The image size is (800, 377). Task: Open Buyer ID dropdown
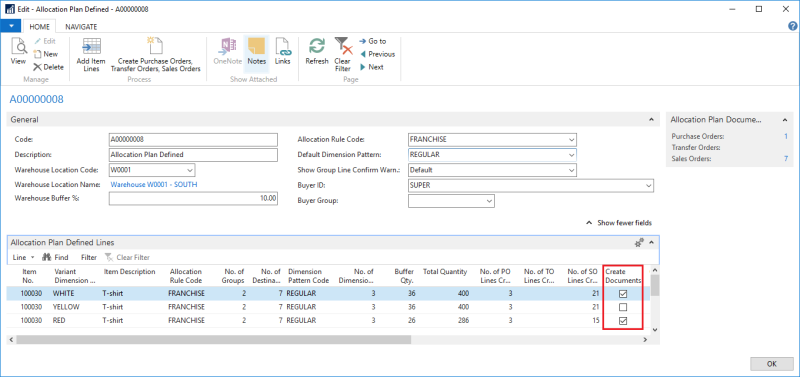(x=648, y=186)
